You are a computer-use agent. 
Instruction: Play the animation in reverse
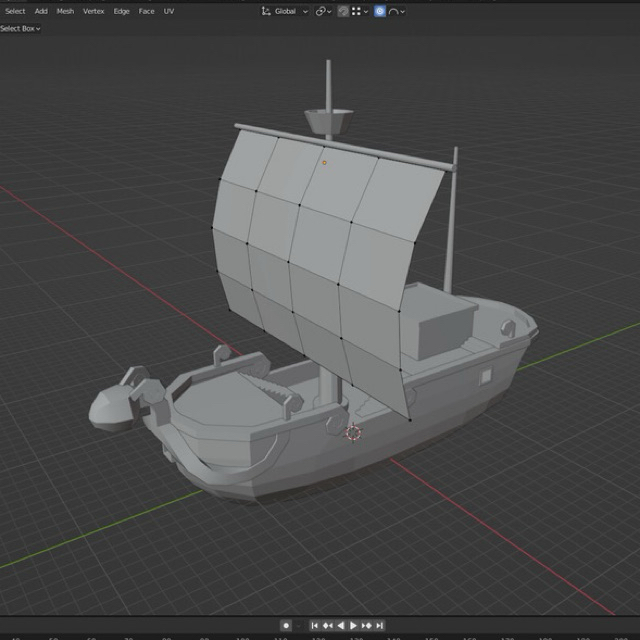point(340,625)
